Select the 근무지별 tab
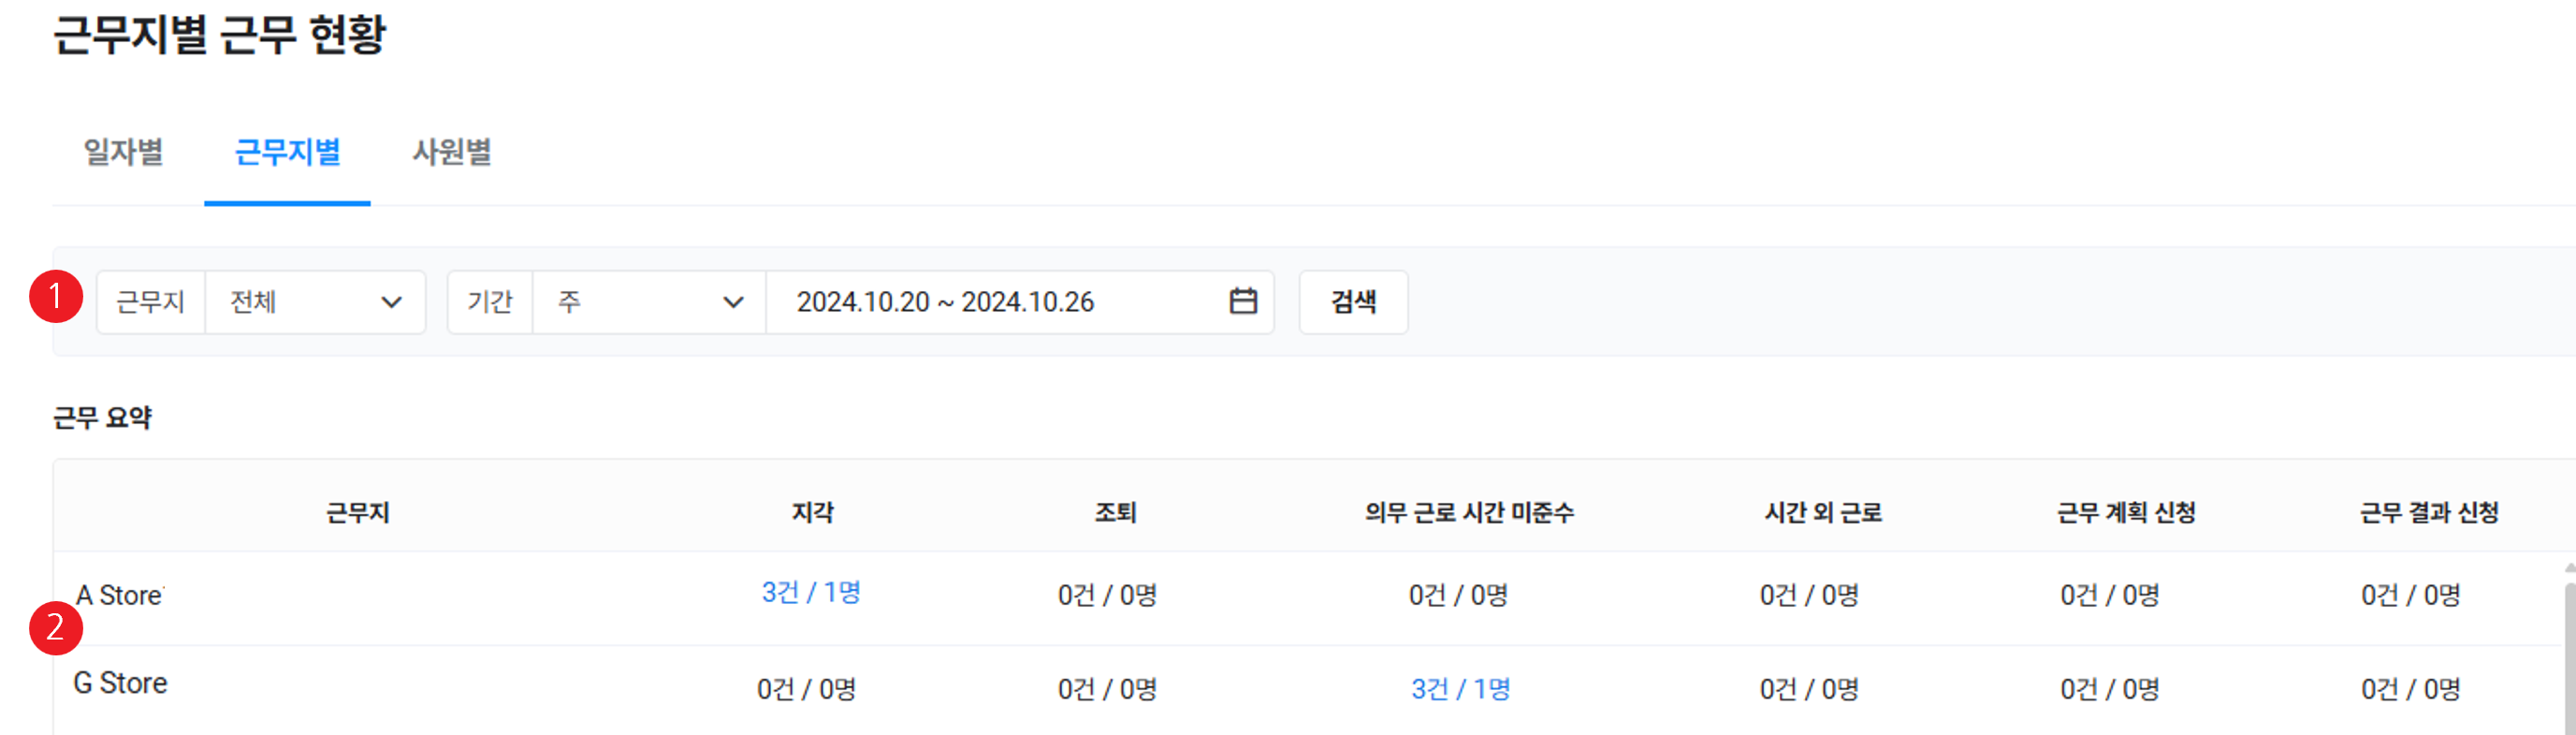The height and width of the screenshot is (735, 2576). coord(287,152)
